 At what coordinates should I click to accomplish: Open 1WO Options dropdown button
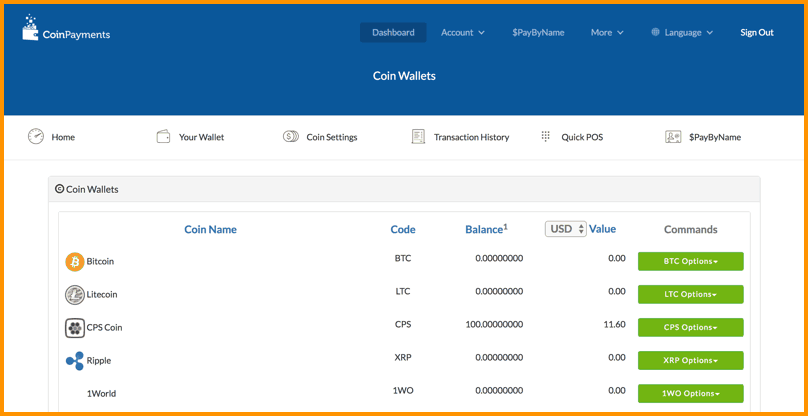(691, 393)
